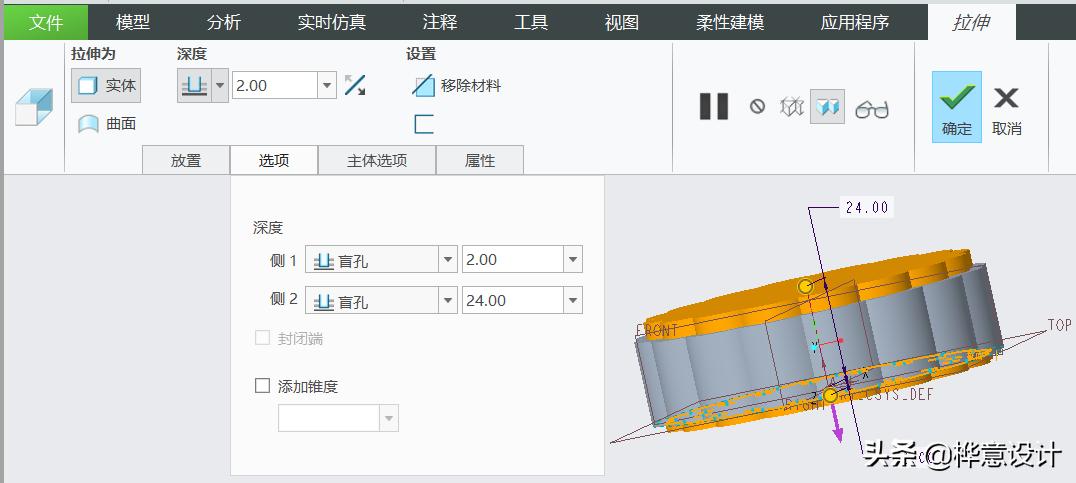The width and height of the screenshot is (1076, 483).
Task: Click the purple direction arrow
Action: [x=838, y=423]
